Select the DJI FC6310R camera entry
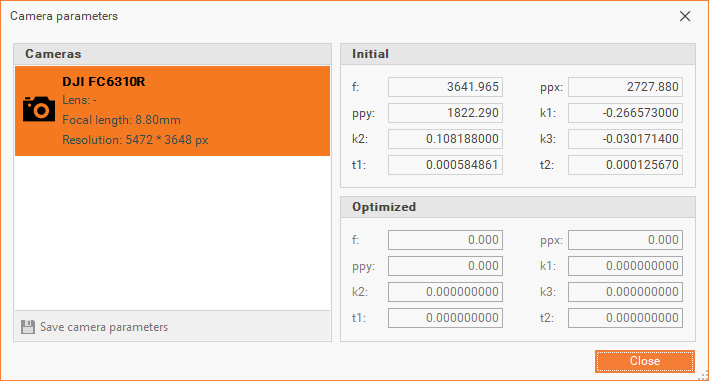 tap(172, 111)
